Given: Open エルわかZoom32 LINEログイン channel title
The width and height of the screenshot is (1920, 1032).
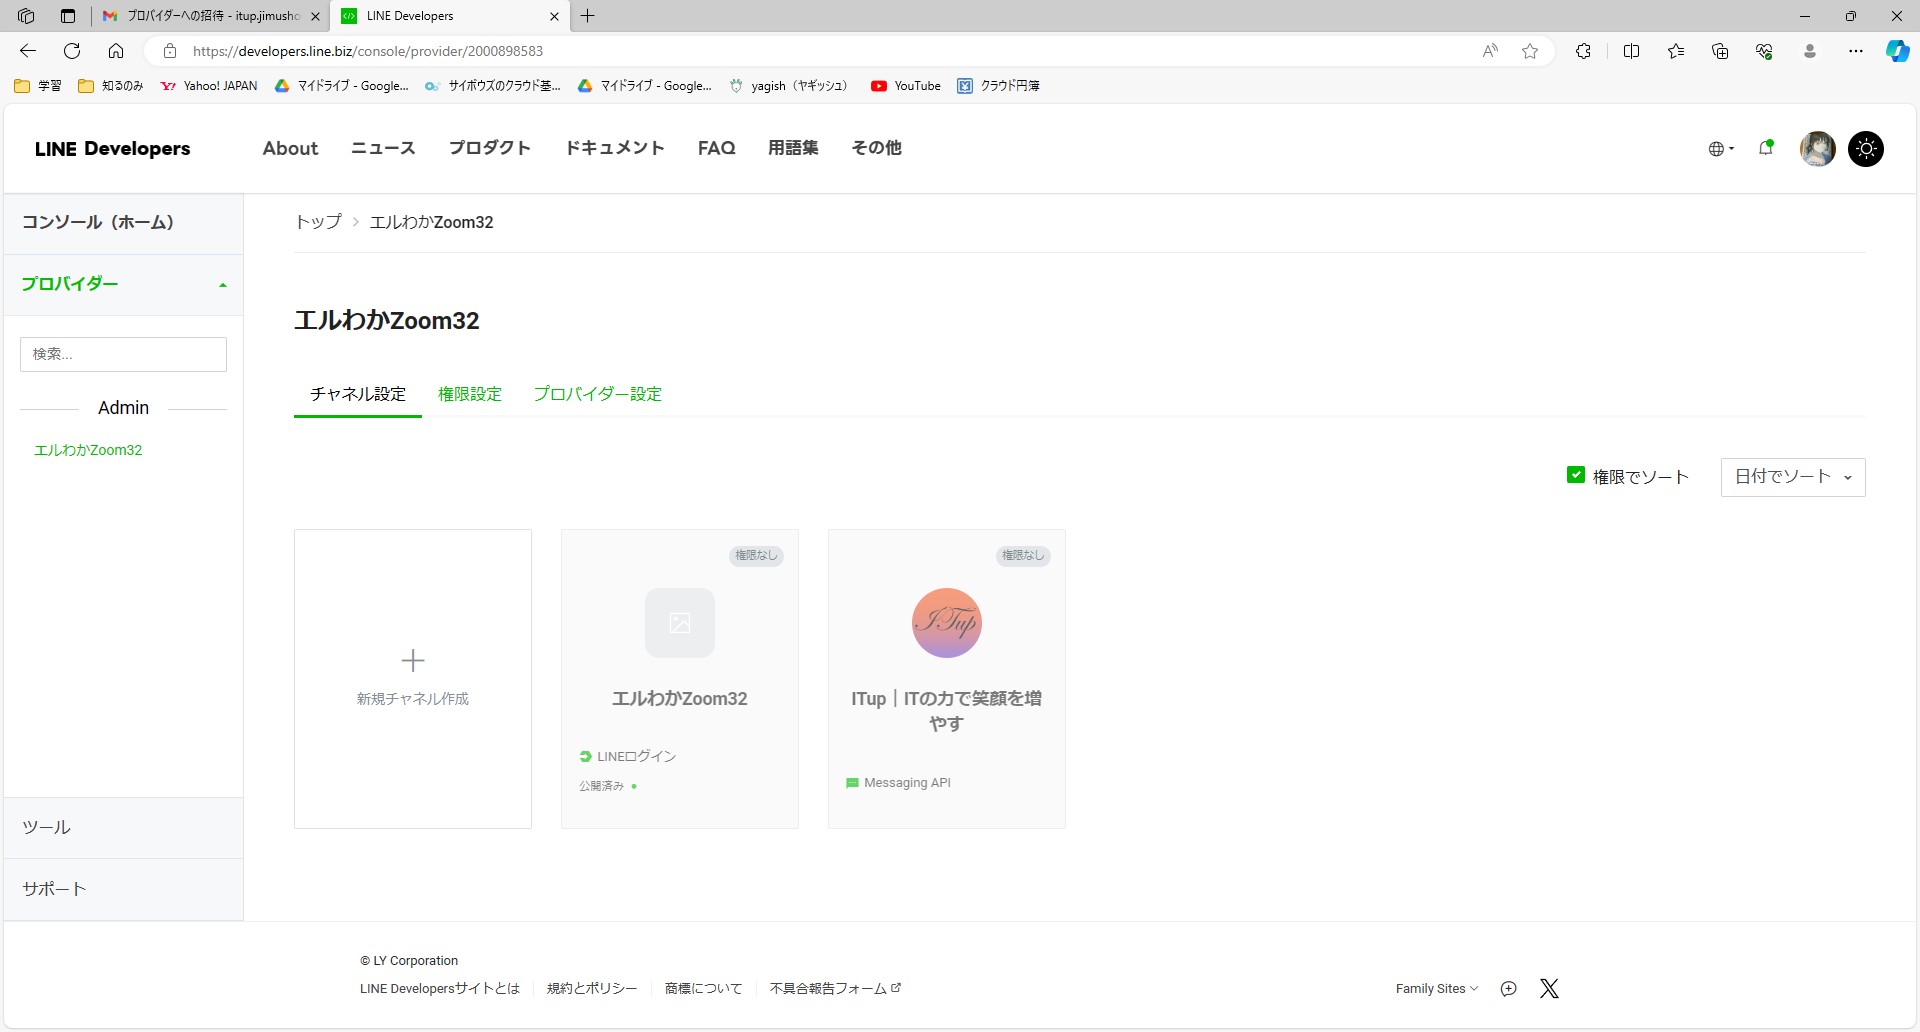Looking at the screenshot, I should [680, 699].
